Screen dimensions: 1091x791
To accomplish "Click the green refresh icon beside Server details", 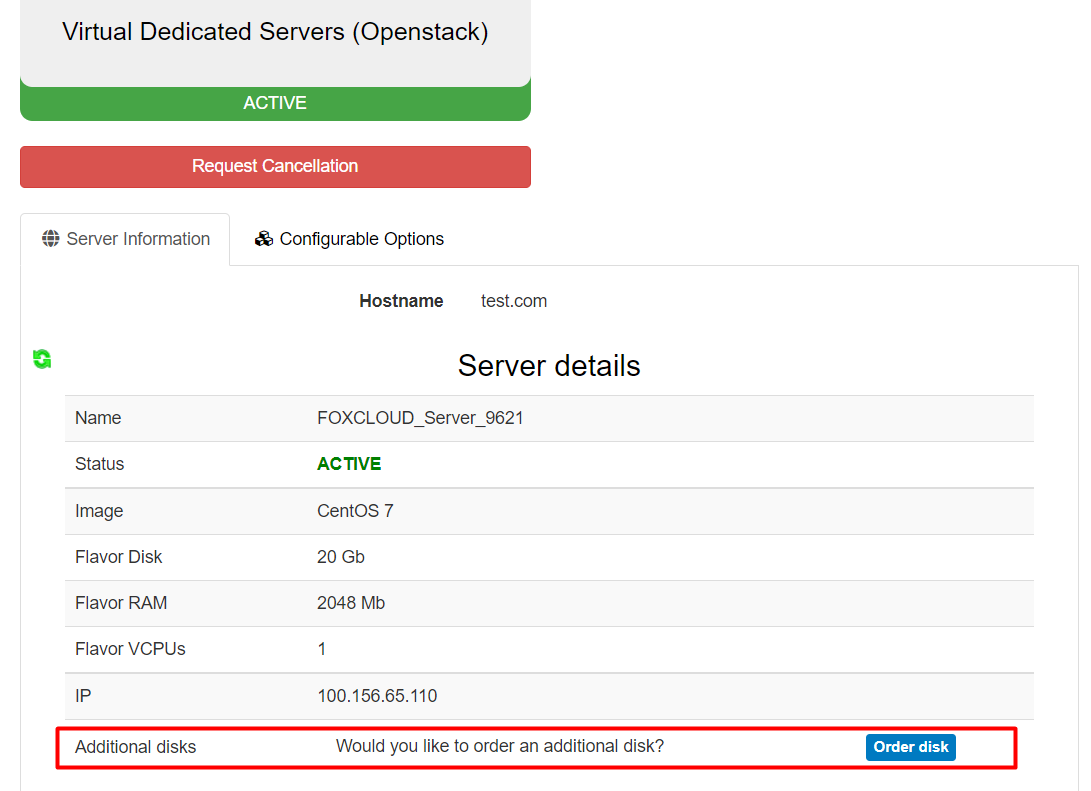I will [42, 359].
